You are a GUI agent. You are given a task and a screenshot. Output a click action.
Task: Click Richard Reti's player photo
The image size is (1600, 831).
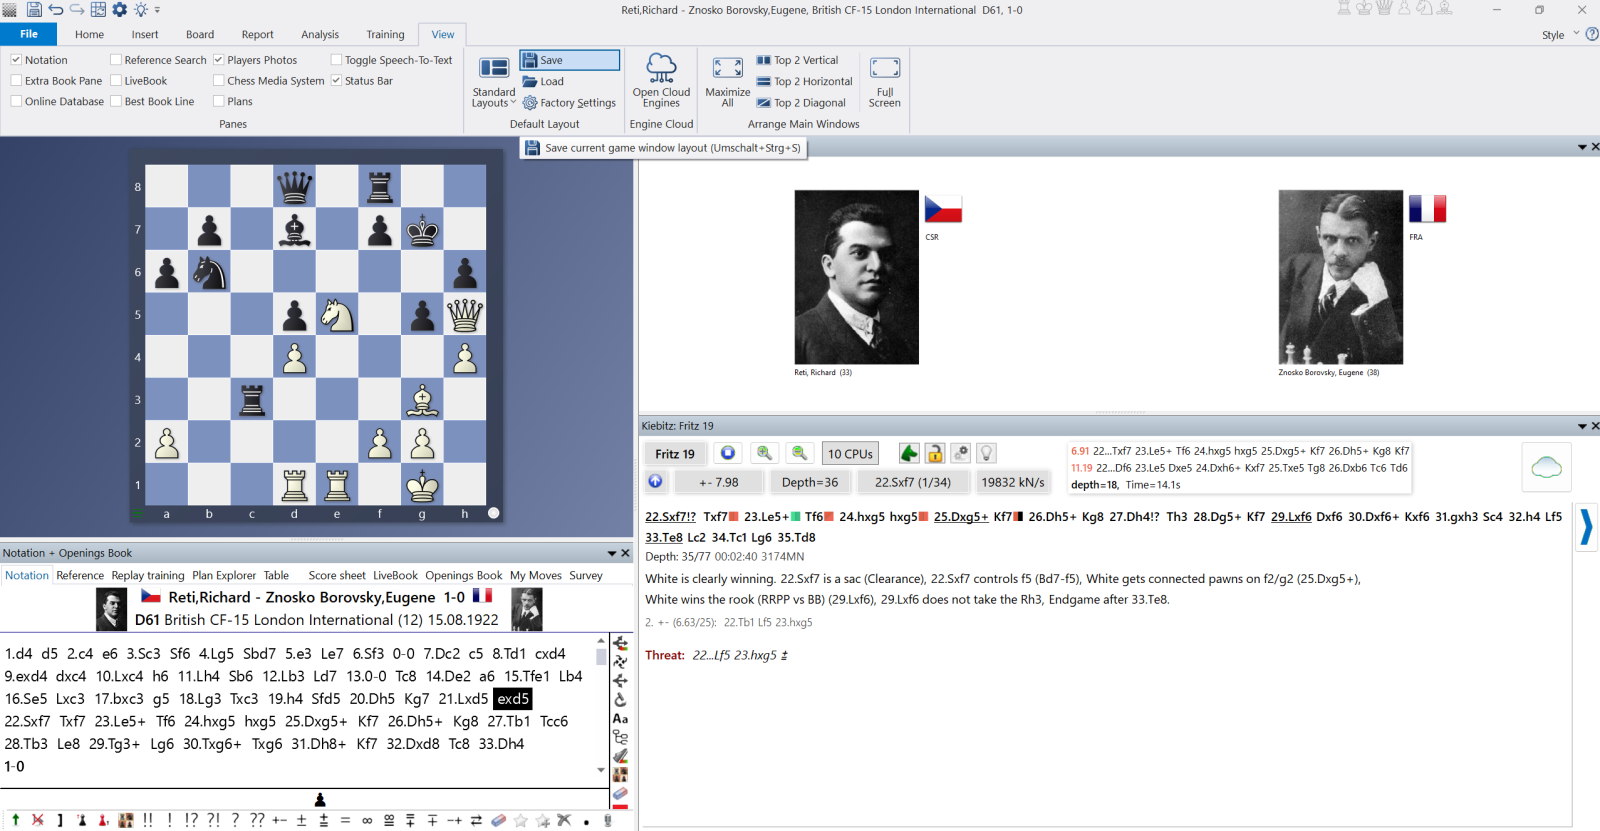click(856, 277)
